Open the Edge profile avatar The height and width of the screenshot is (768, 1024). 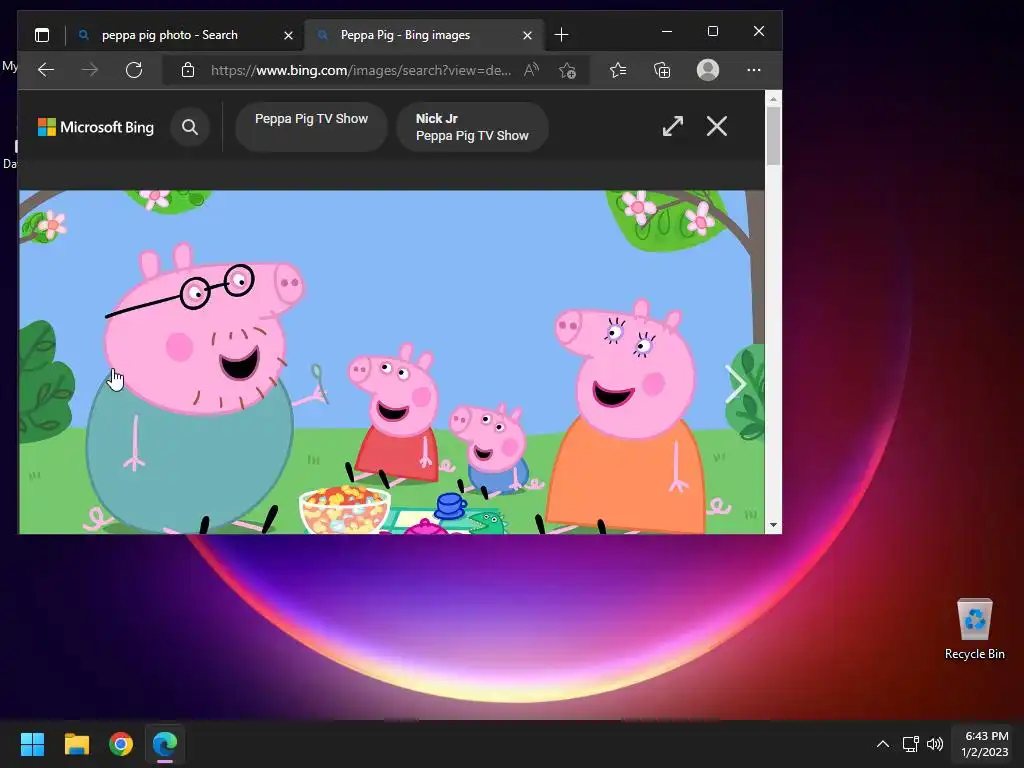point(708,70)
